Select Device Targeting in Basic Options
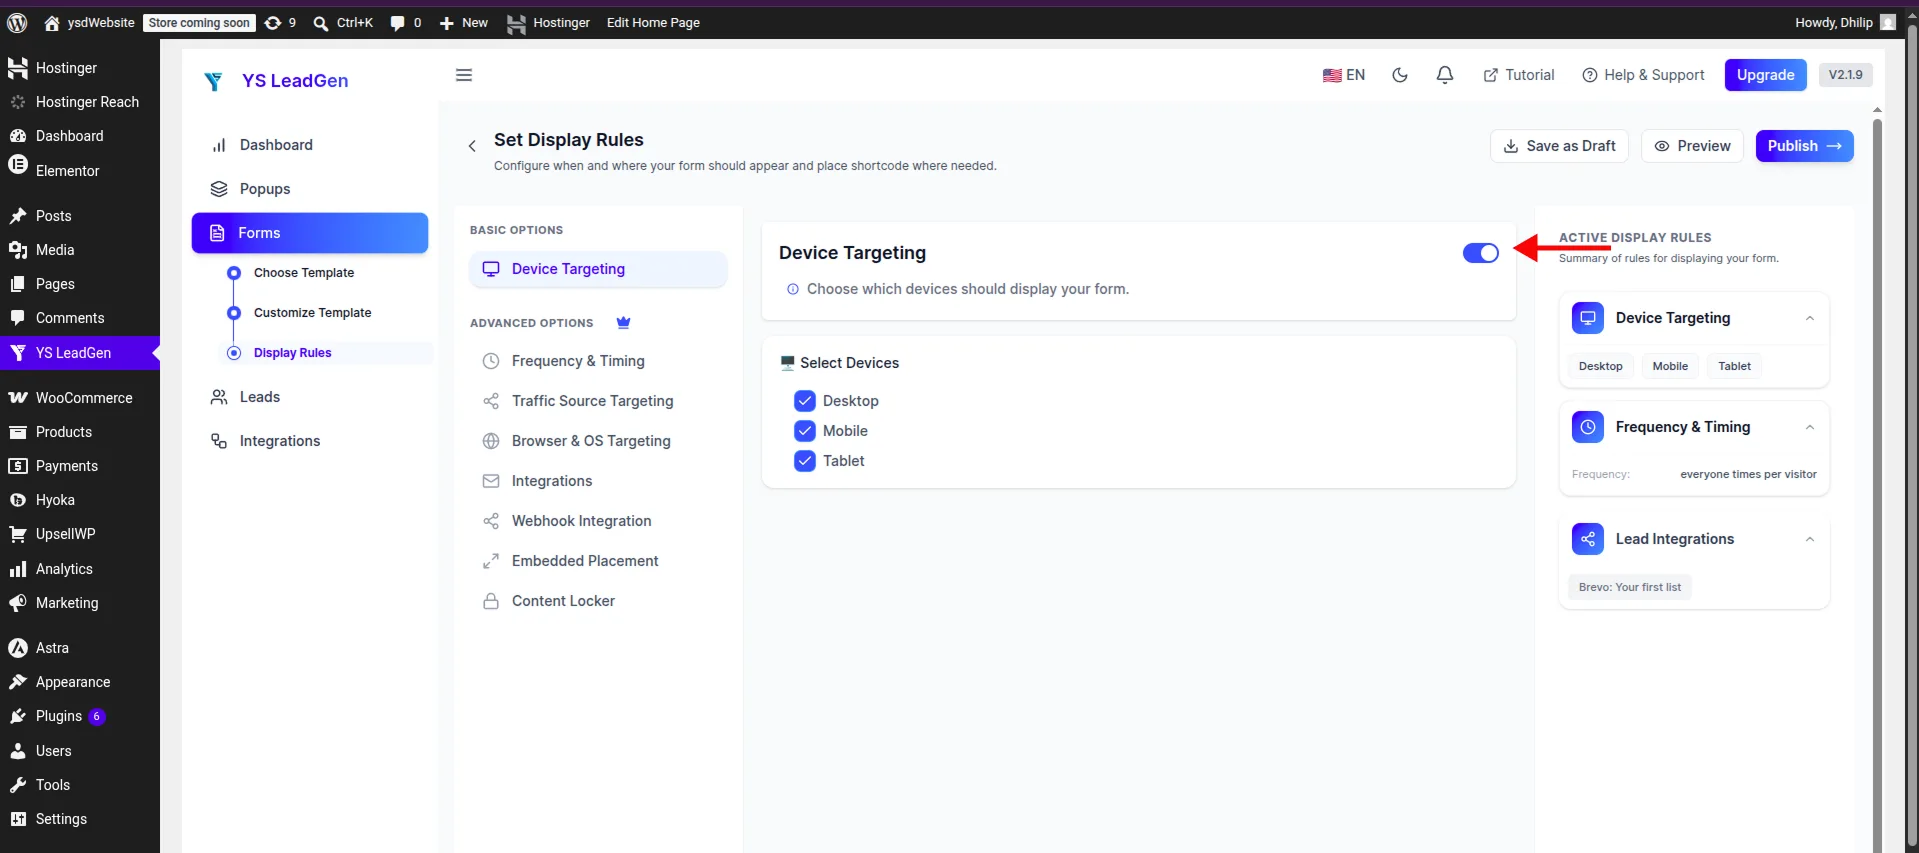 tap(598, 269)
